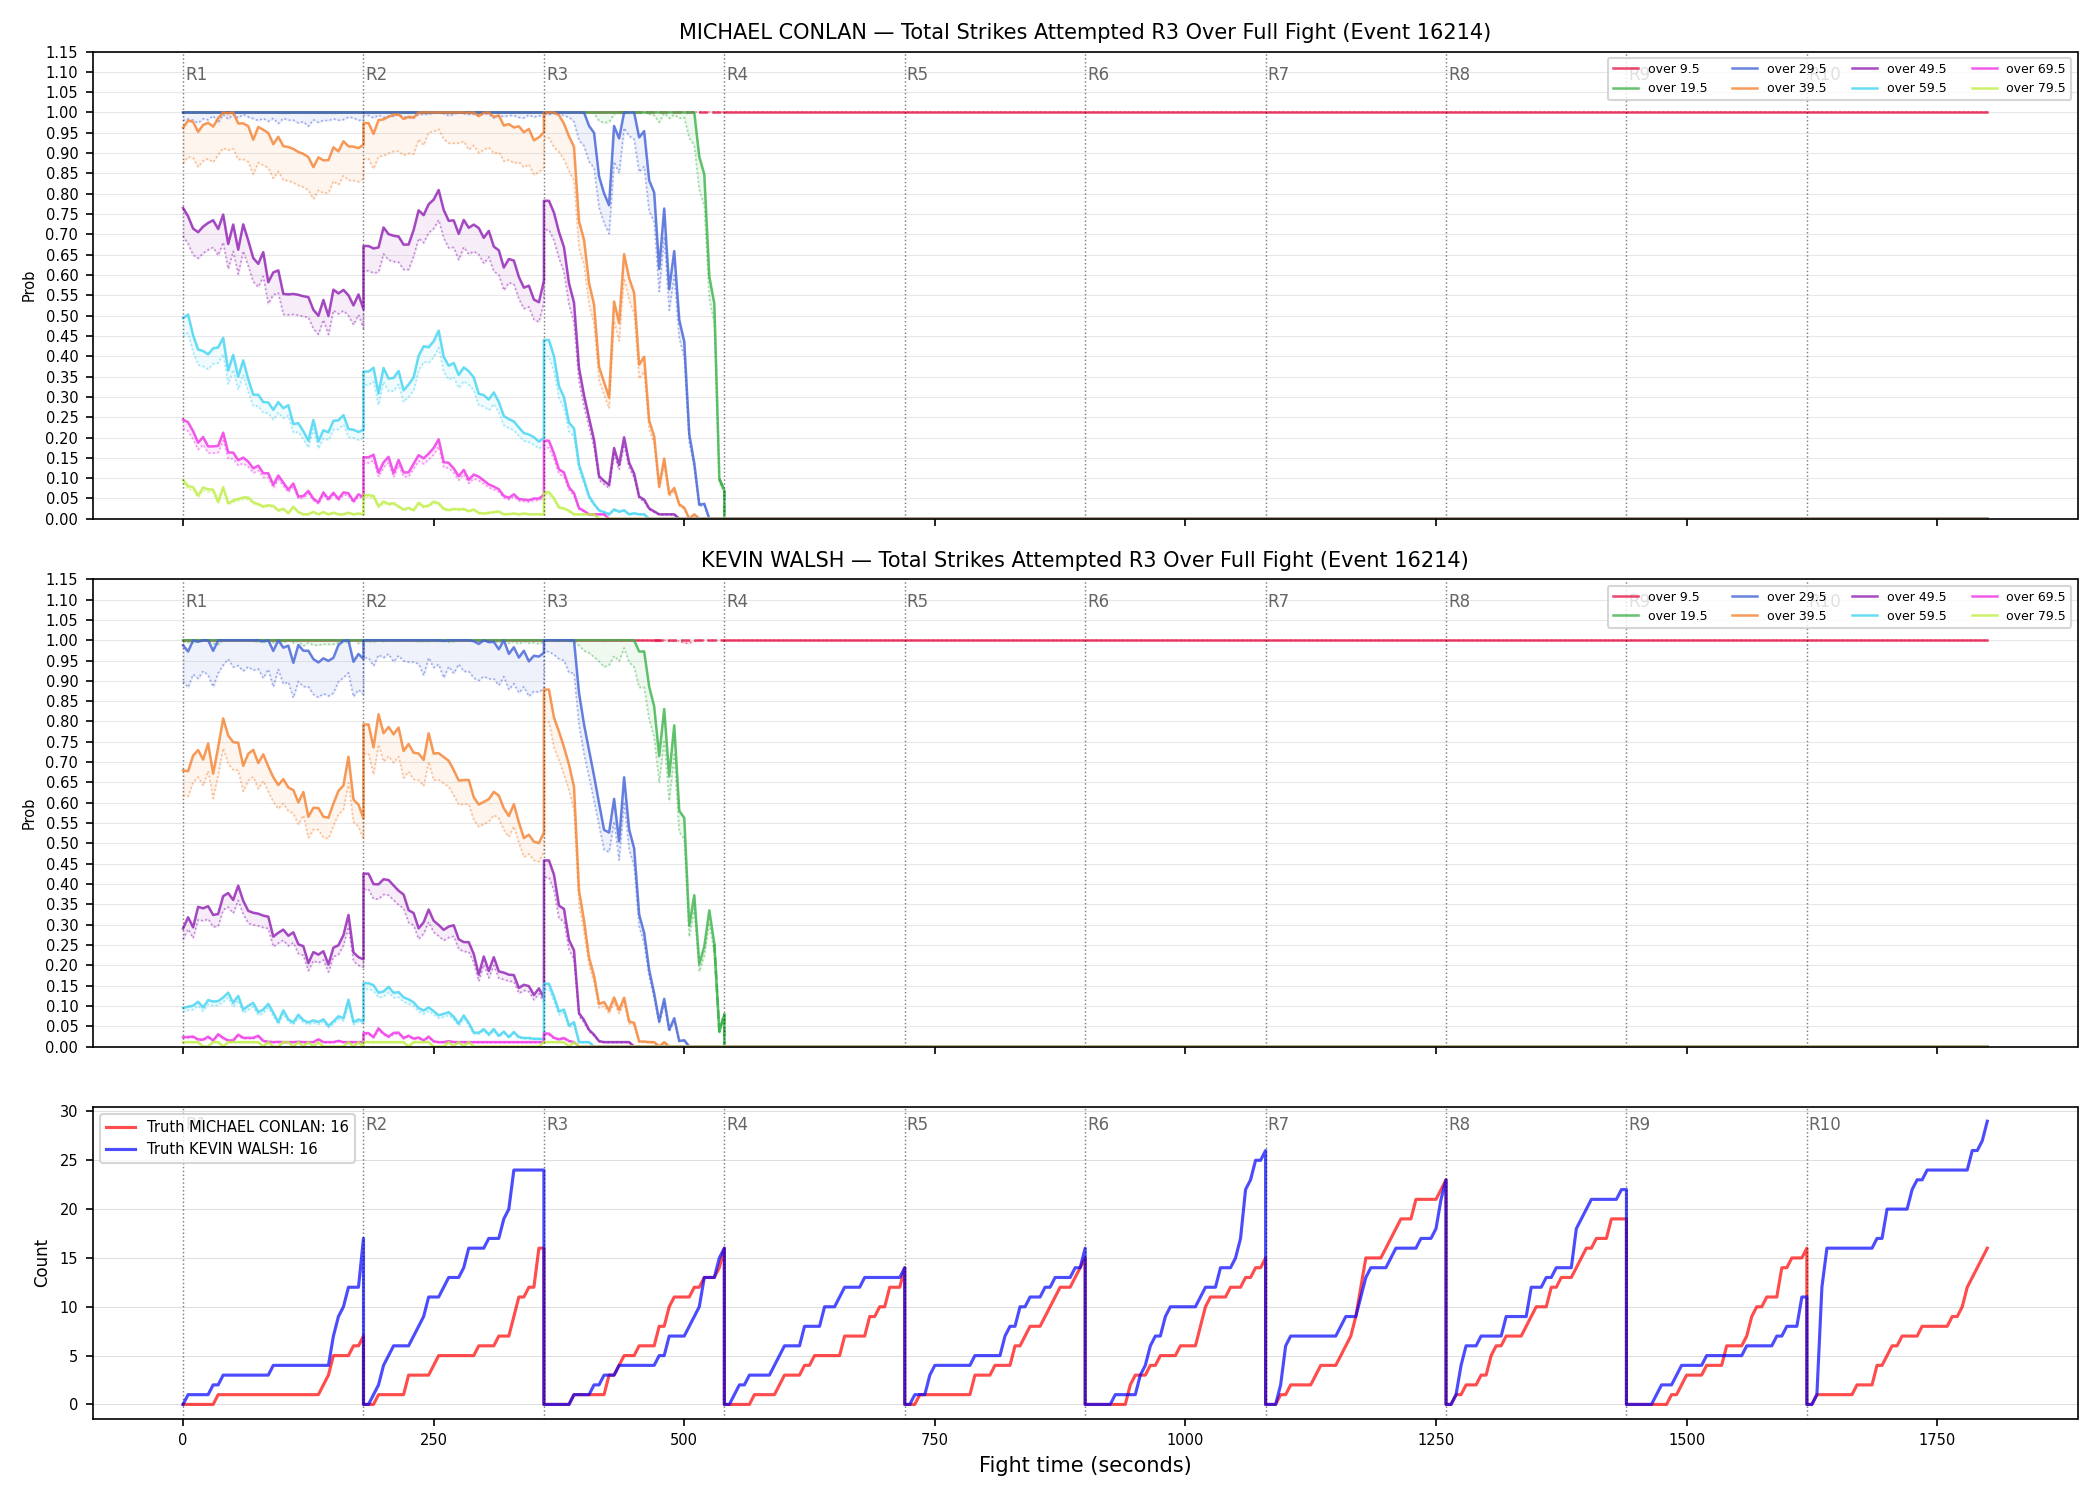Click the R6 round marker in Kevin Walsh chart

[x=1098, y=601]
